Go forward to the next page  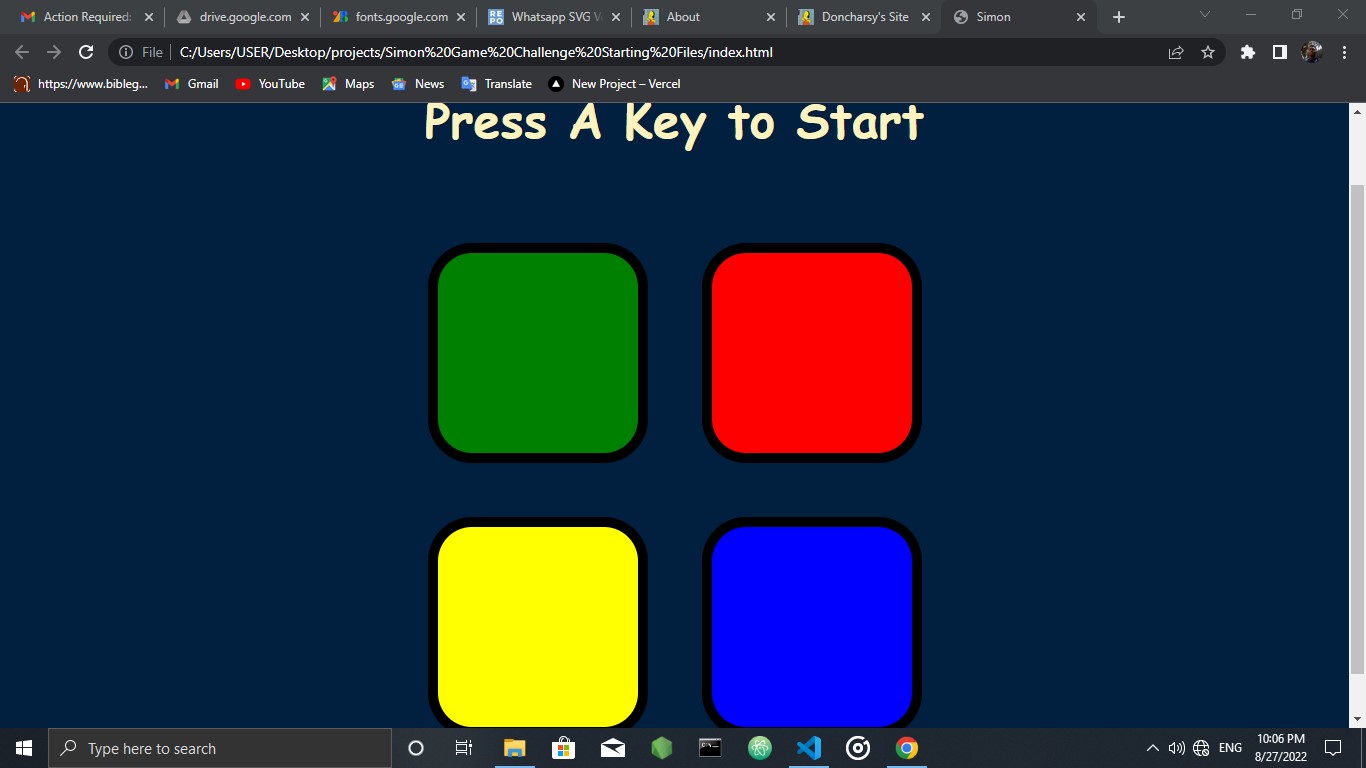(54, 52)
